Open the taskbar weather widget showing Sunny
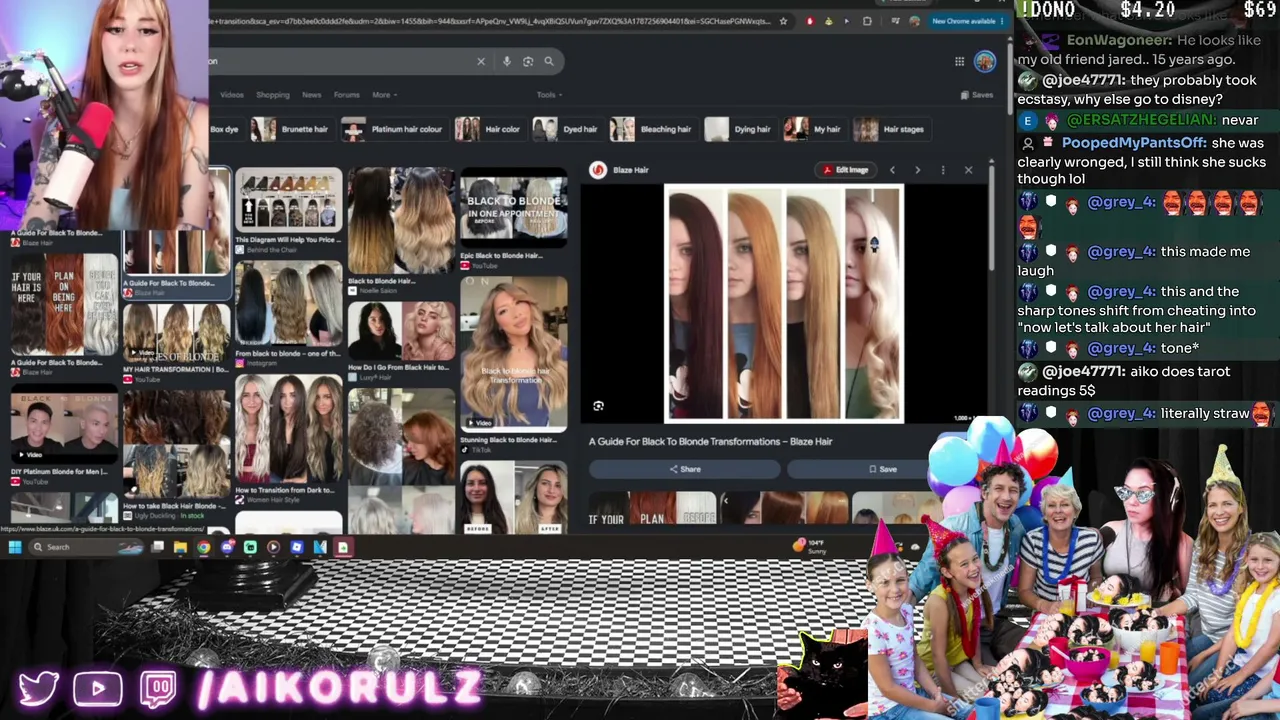Screen dimensions: 1280x720 tap(811, 546)
